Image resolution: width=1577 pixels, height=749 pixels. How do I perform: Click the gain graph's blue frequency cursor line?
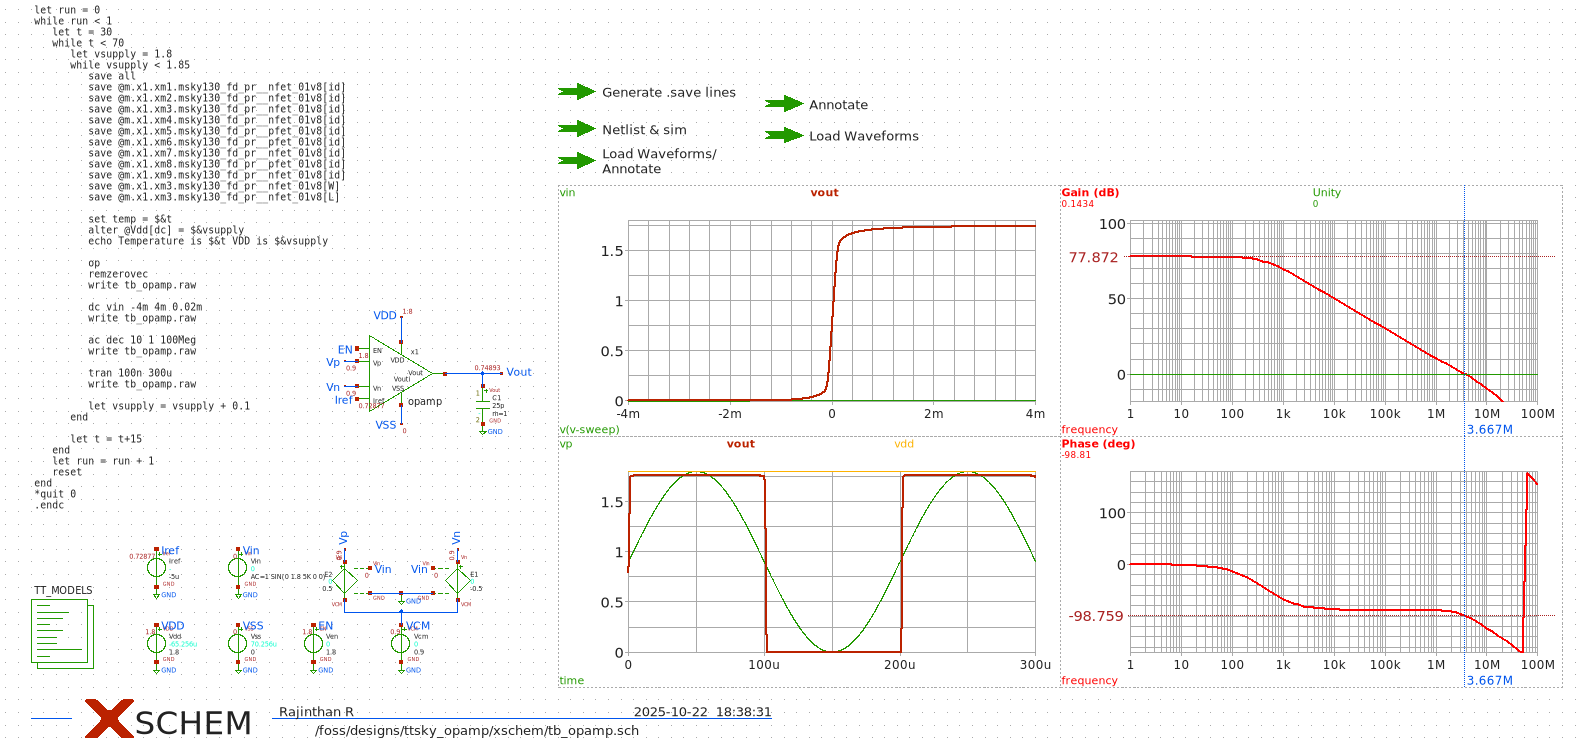point(1465,310)
